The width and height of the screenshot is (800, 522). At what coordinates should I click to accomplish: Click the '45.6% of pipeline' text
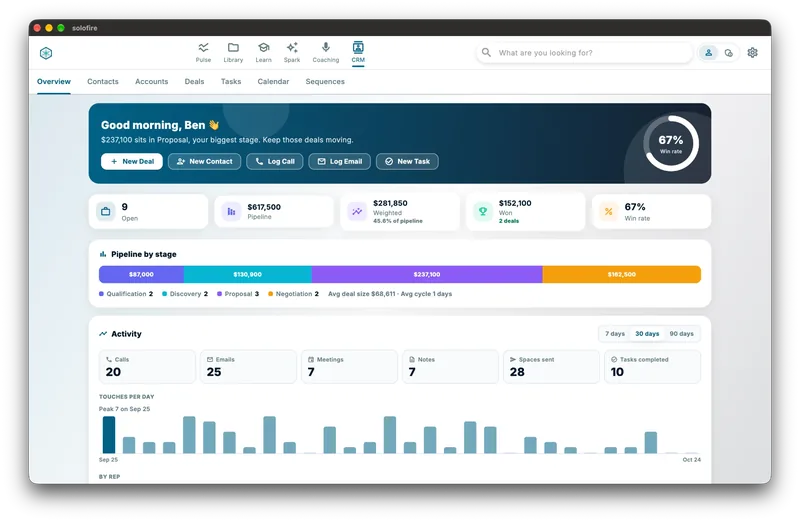coord(397,221)
